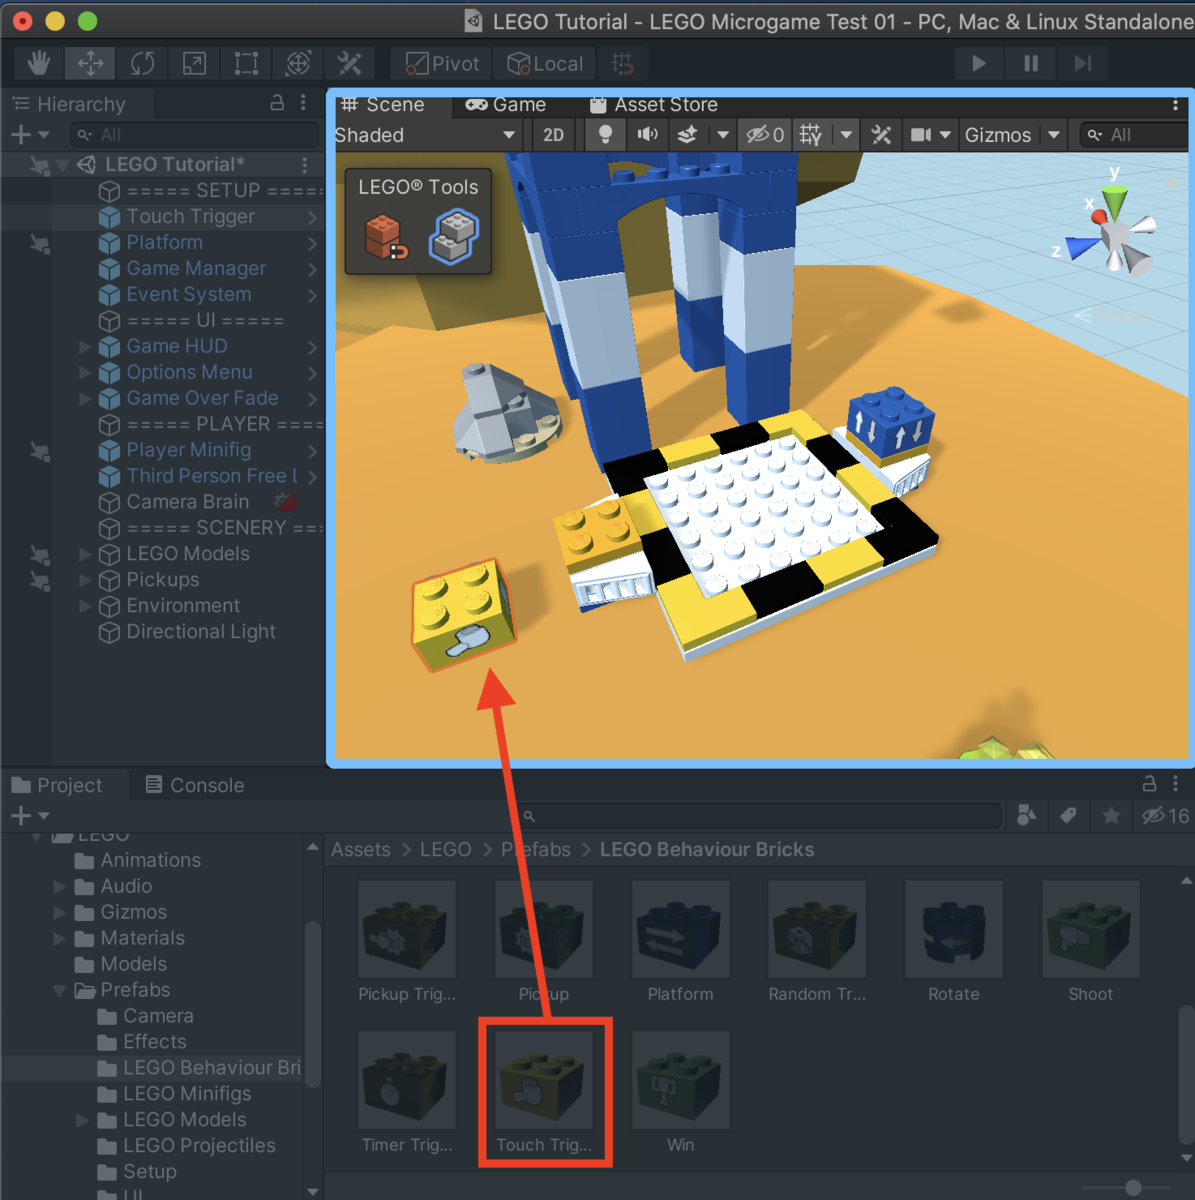Select the Move tool

[91, 63]
